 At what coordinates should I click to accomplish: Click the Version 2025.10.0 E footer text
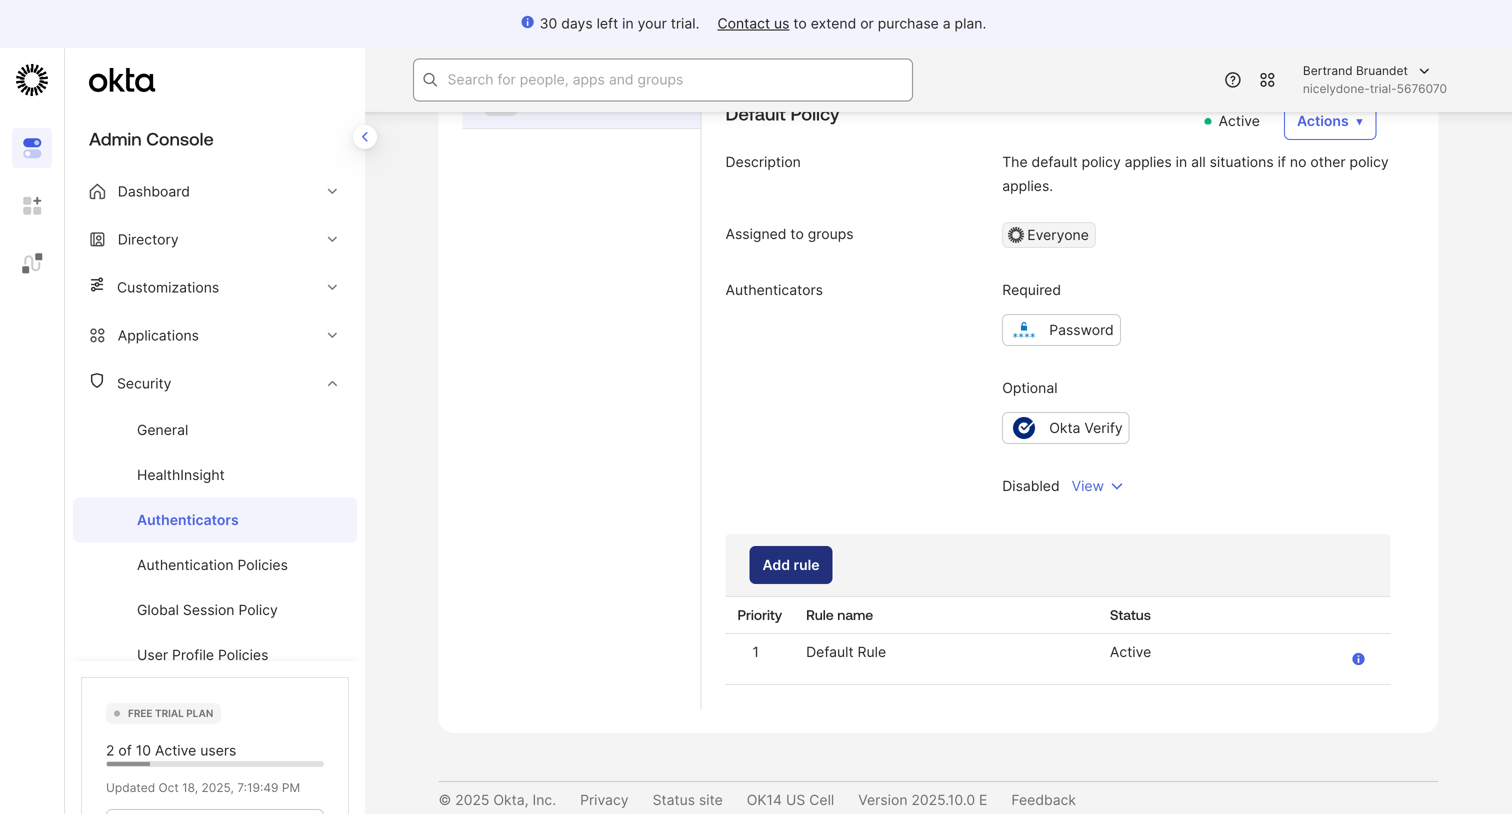(x=922, y=800)
